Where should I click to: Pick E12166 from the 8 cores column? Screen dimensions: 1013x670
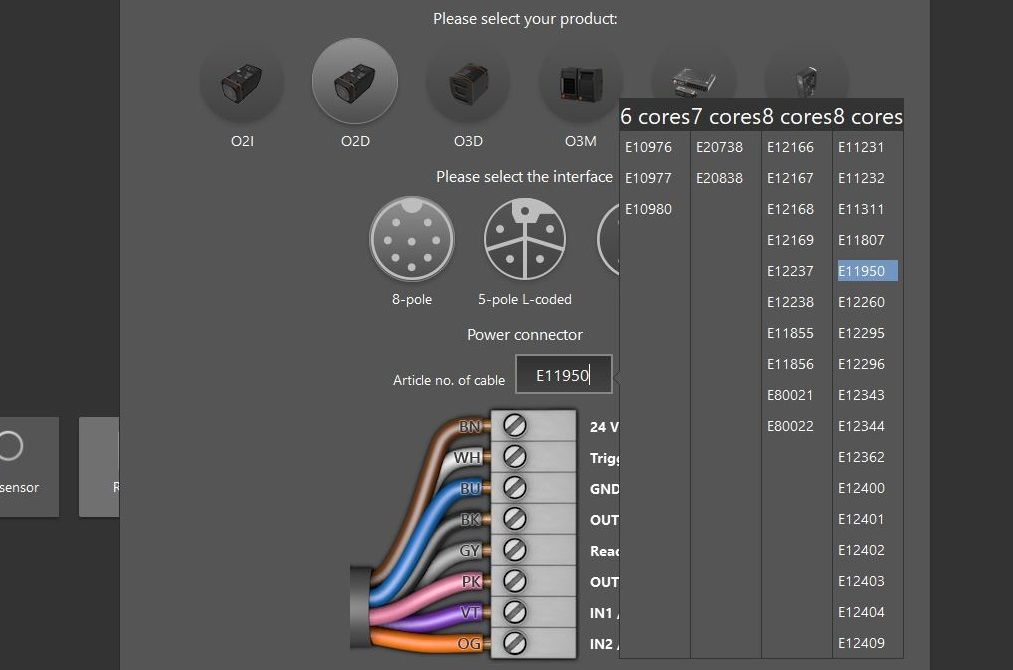tap(791, 147)
